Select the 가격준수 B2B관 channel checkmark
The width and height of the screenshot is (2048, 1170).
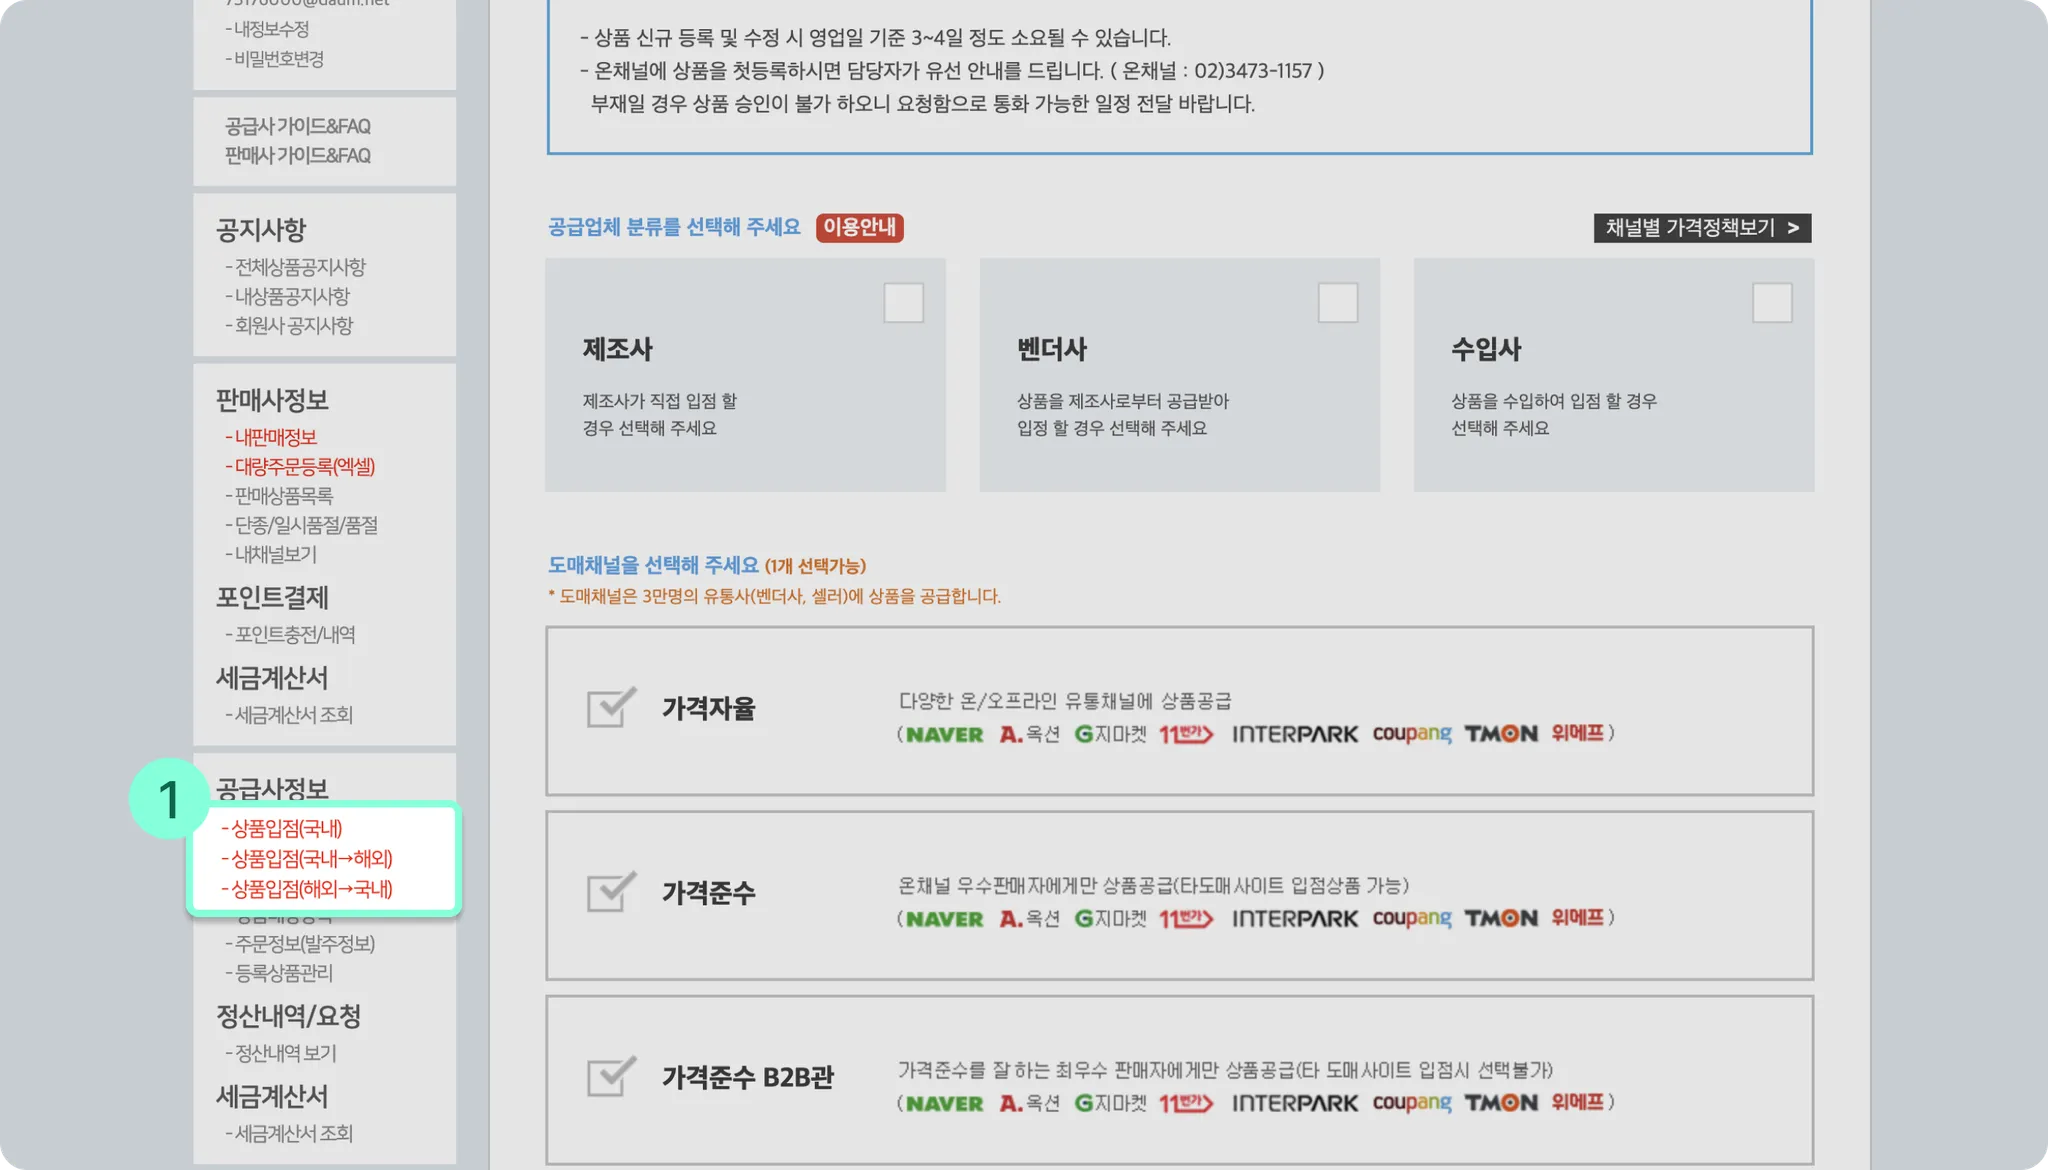[611, 1077]
